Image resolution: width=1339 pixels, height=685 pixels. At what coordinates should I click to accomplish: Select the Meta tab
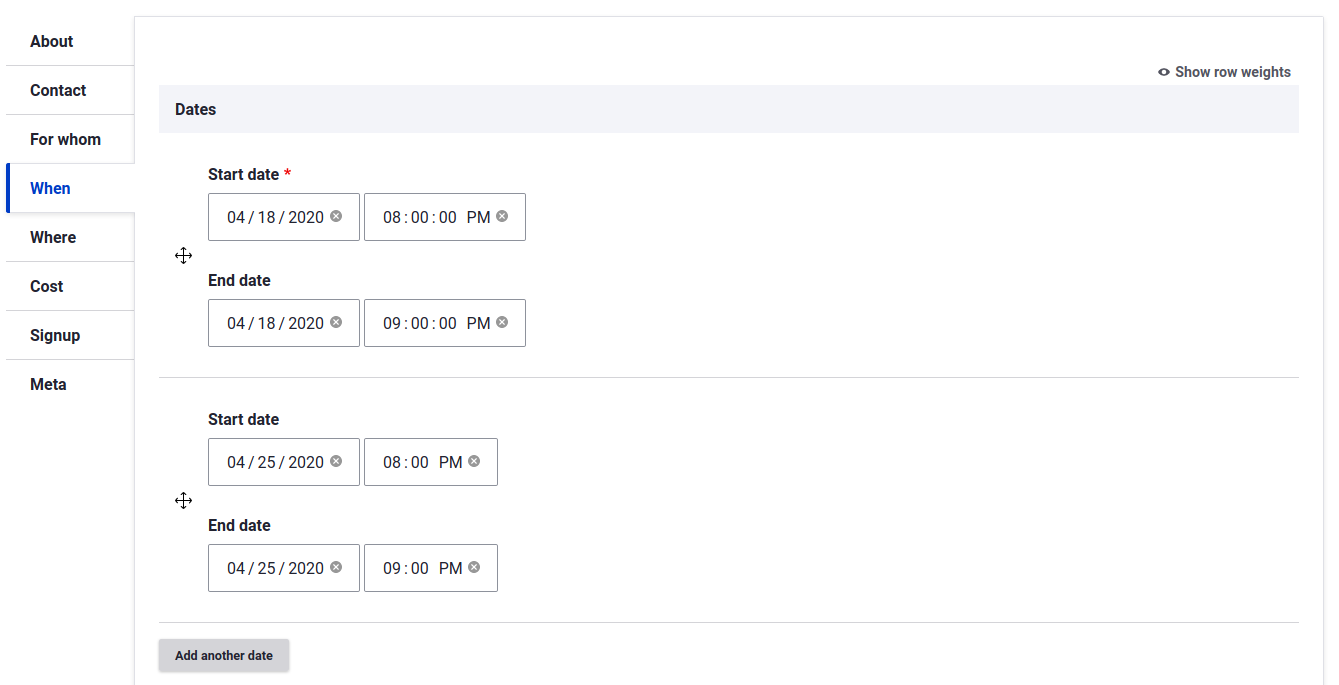pyautogui.click(x=47, y=384)
